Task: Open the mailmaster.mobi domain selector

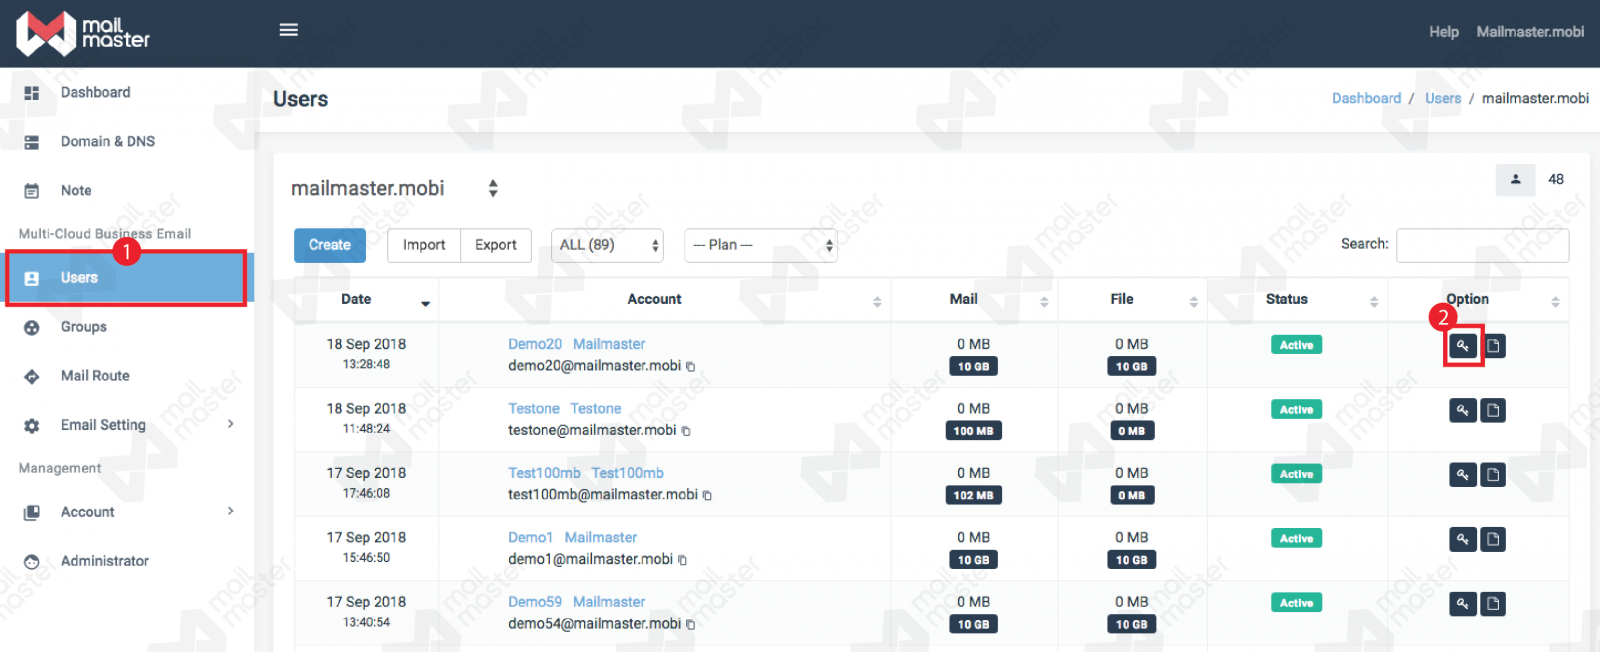Action: 394,188
